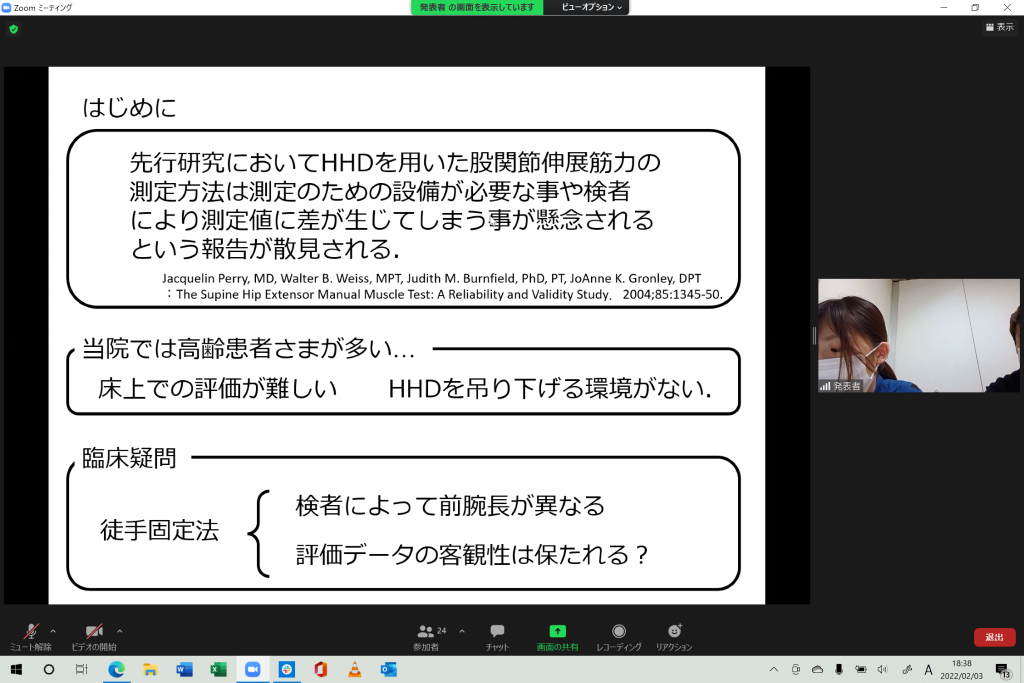Viewport: 1024px width, 683px height.
Task: Open Excel from the taskbar
Action: click(x=218, y=669)
